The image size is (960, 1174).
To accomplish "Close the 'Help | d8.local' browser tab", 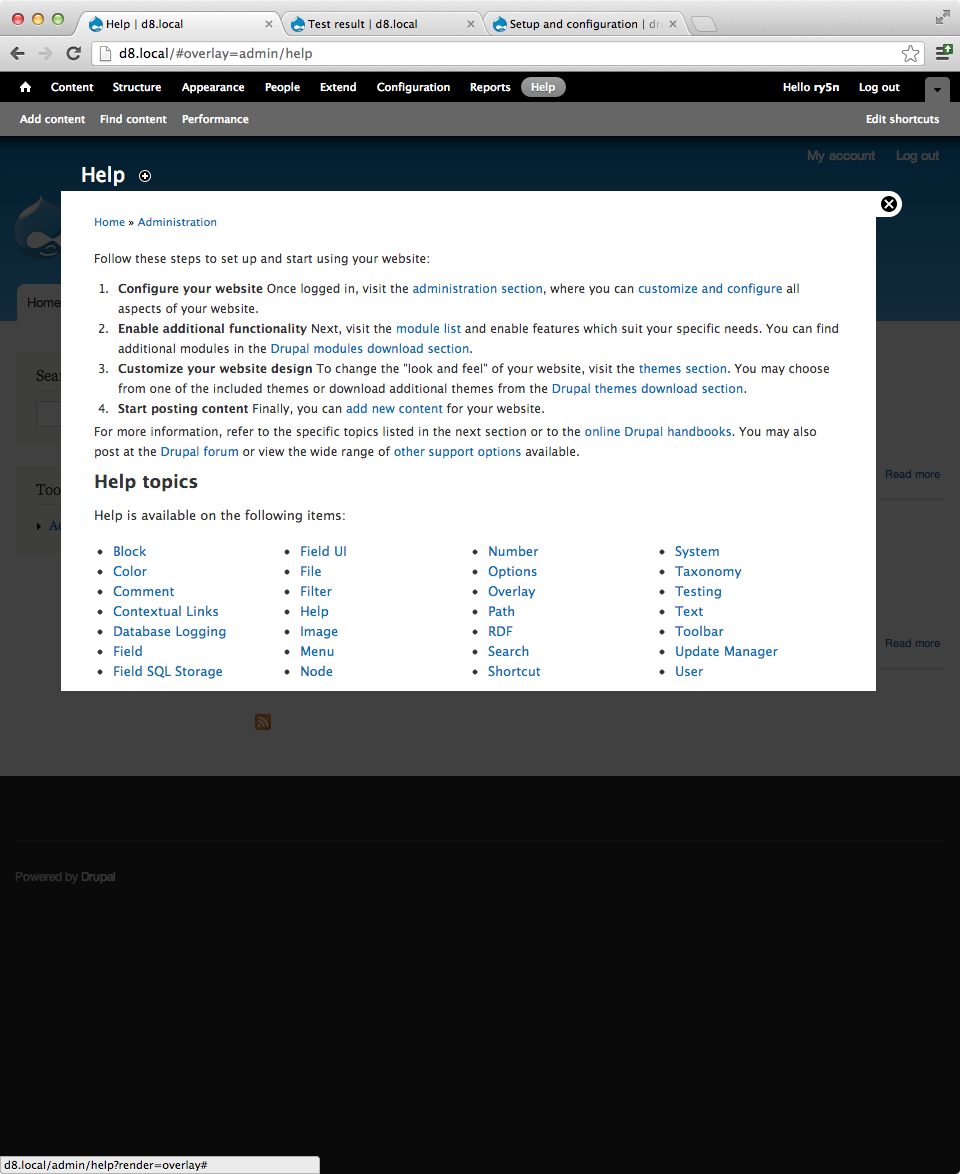I will coord(269,24).
